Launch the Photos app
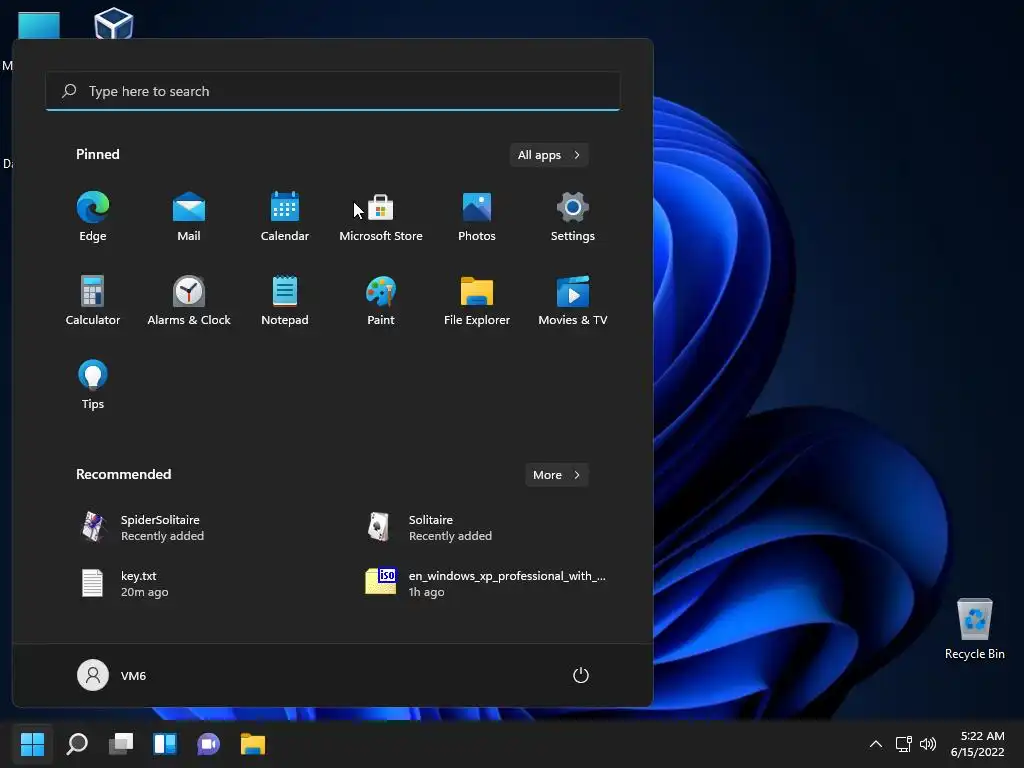This screenshot has width=1024, height=768. (x=477, y=217)
